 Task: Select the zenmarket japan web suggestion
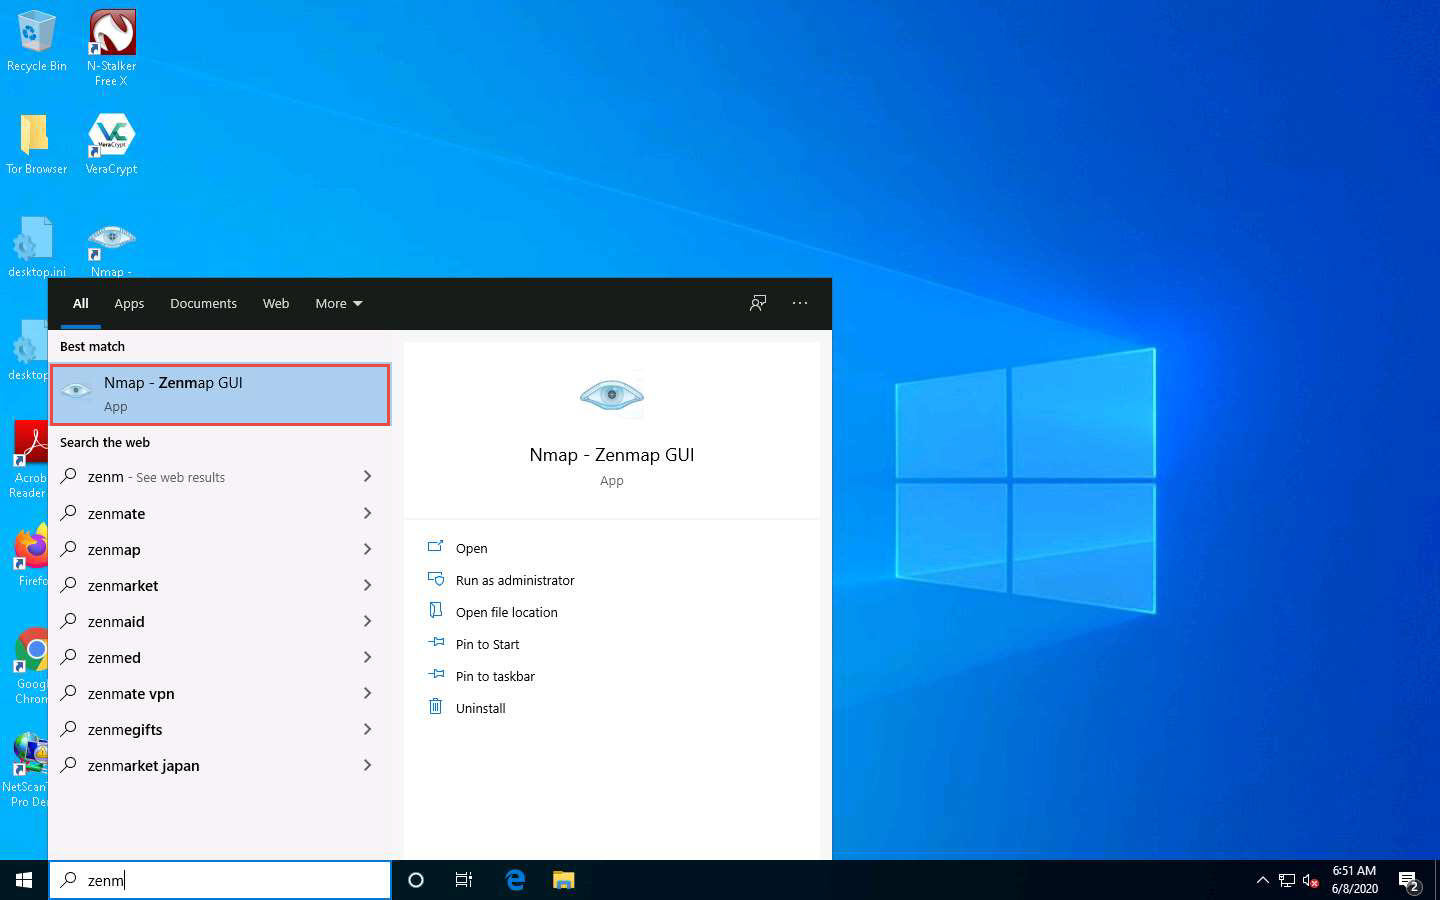[220, 765]
